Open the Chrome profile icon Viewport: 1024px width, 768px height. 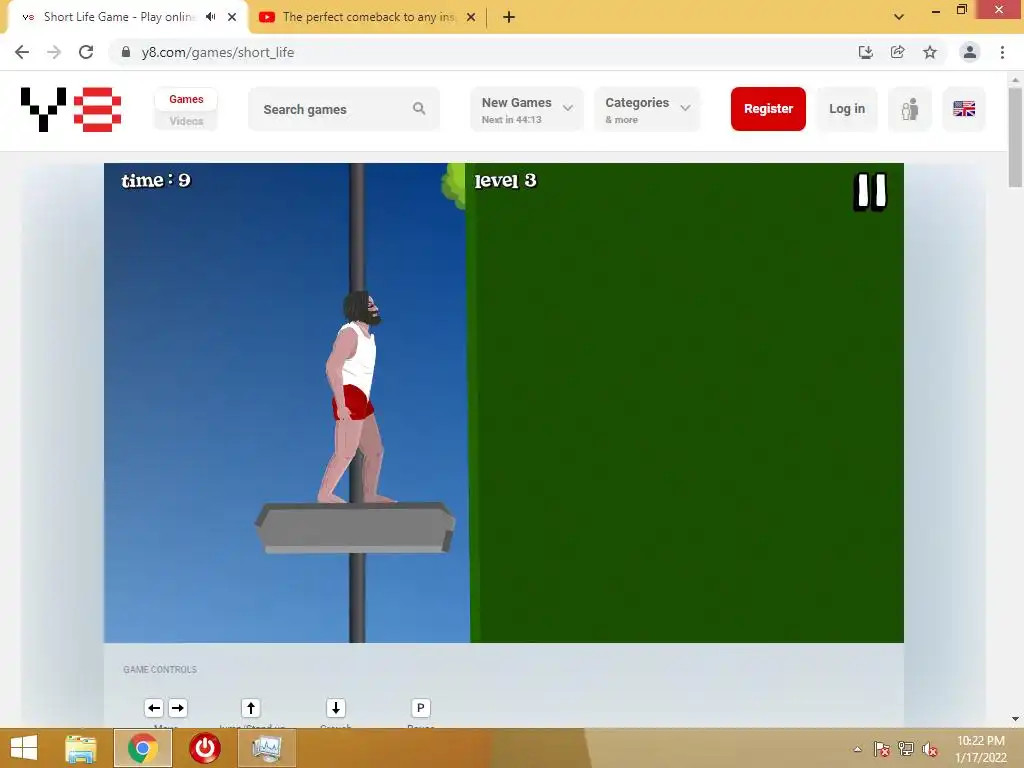pyautogui.click(x=970, y=52)
